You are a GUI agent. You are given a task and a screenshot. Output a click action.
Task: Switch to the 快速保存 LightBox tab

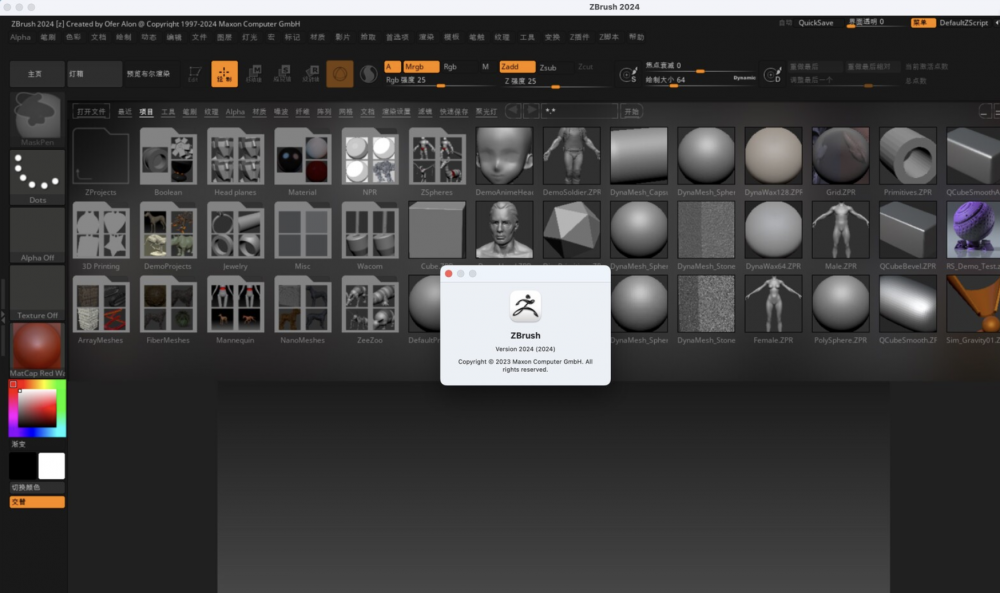453,112
